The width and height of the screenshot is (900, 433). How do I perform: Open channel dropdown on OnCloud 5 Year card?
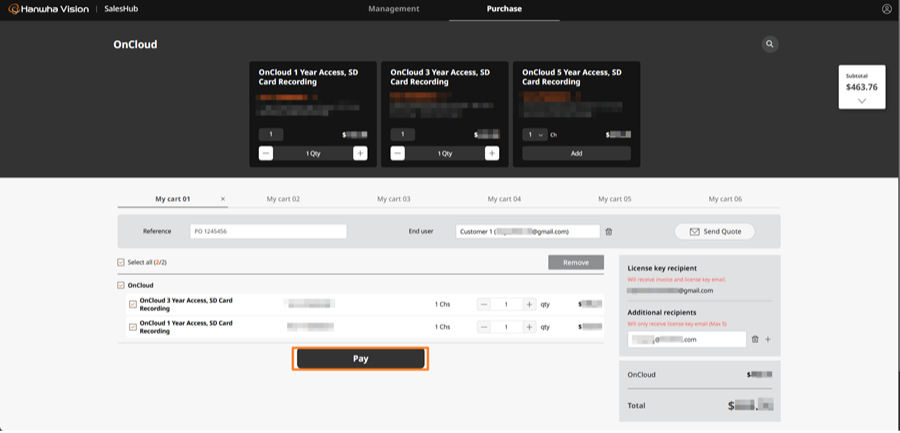534,135
